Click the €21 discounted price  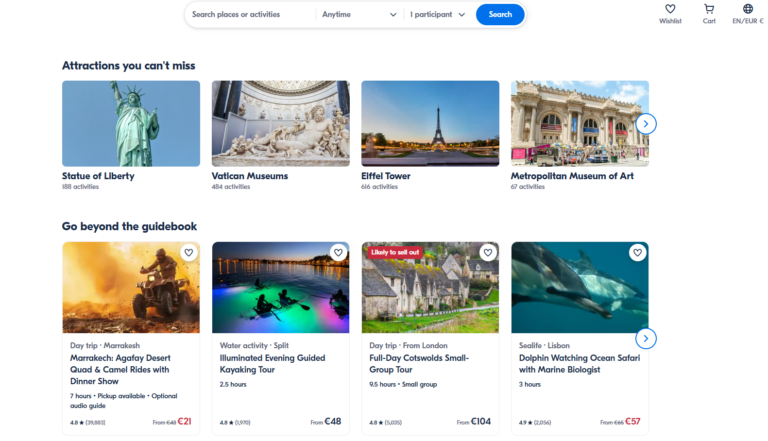pos(184,421)
